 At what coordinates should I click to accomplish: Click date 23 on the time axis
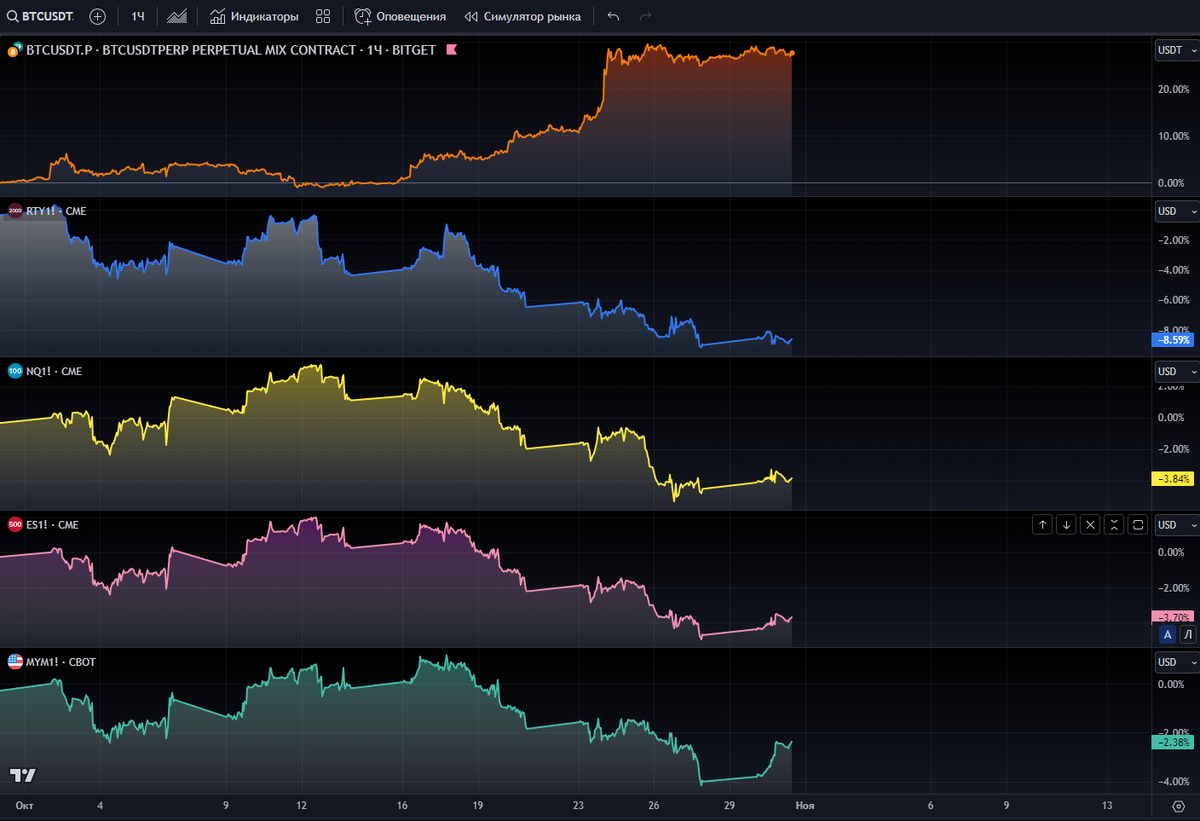tap(579, 805)
